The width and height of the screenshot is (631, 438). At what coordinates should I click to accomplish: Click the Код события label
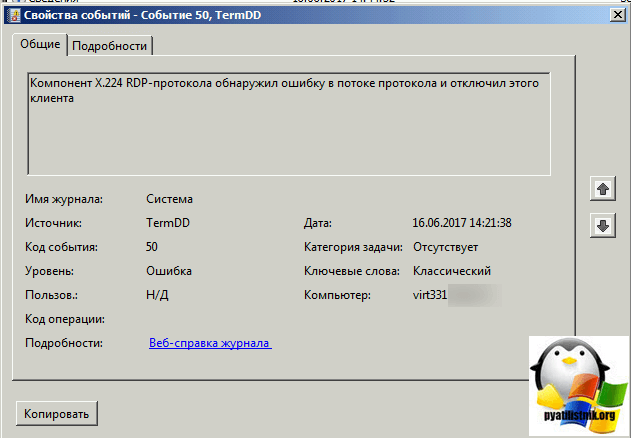pos(62,247)
